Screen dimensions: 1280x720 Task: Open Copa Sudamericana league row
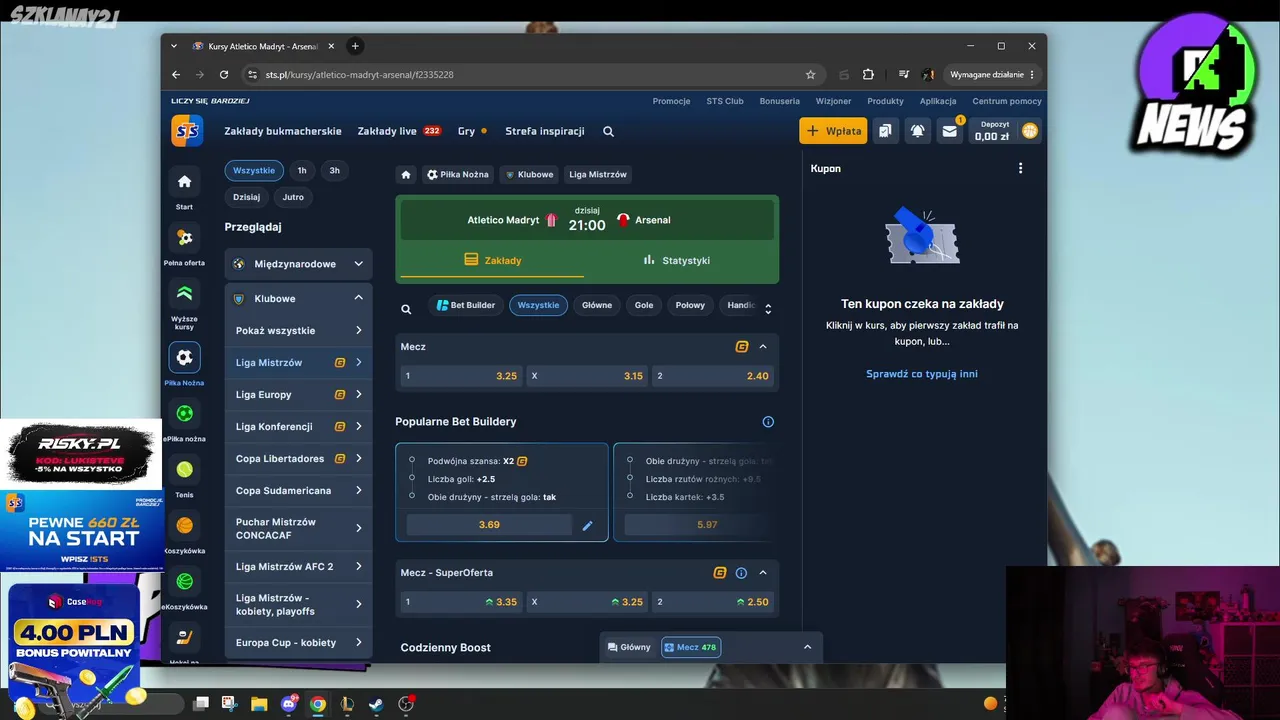(x=298, y=490)
